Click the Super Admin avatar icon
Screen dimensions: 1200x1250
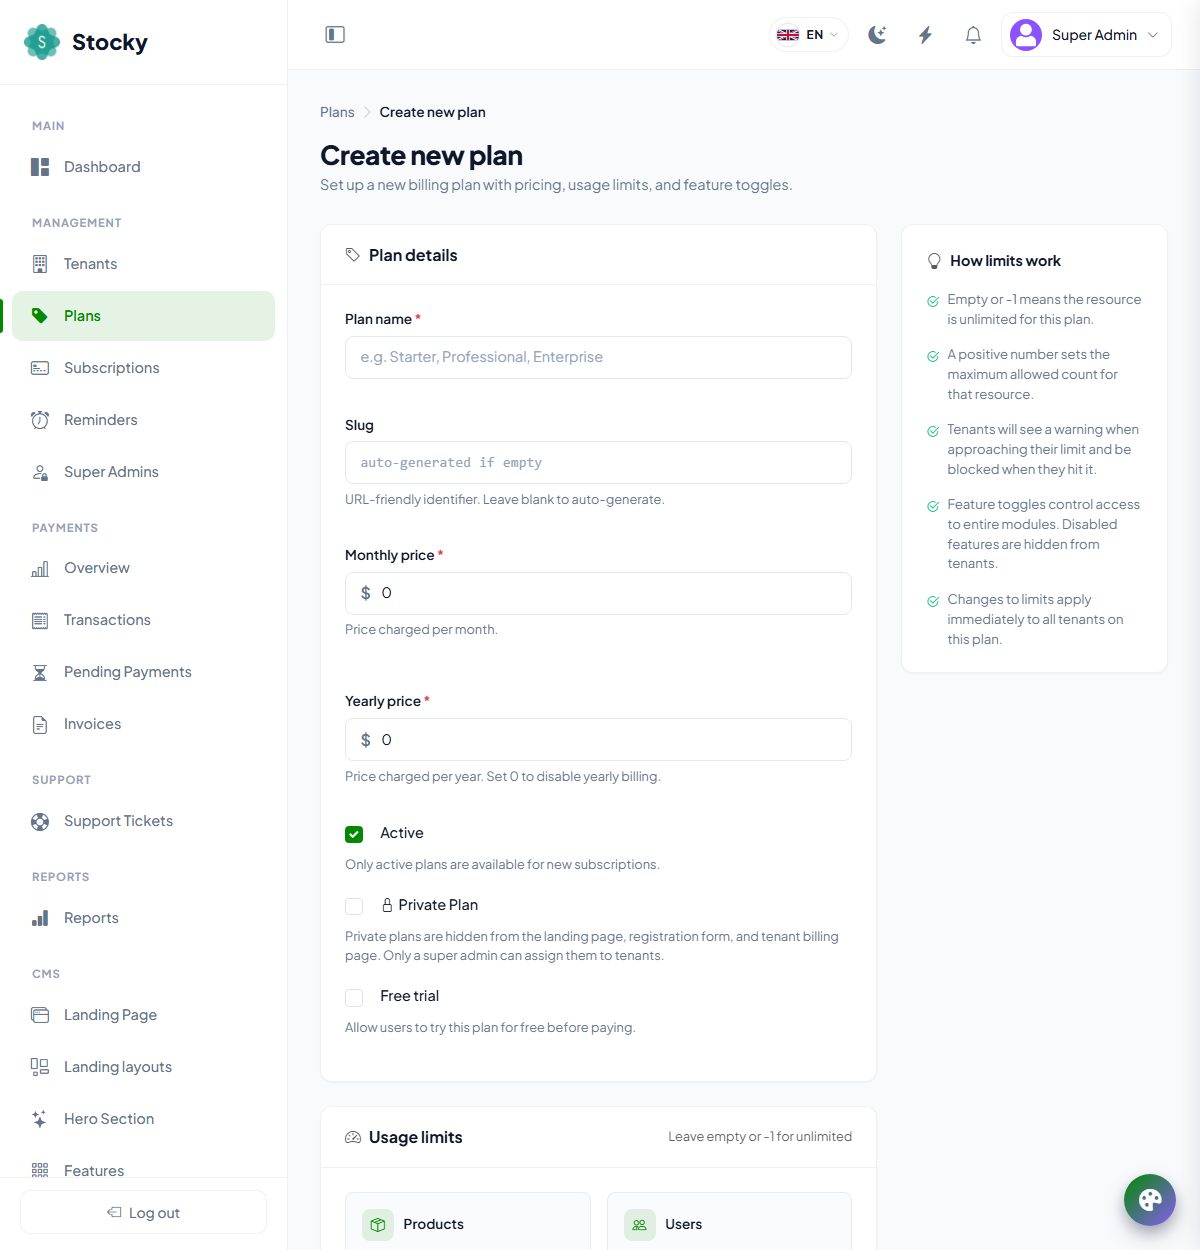pyautogui.click(x=1026, y=35)
